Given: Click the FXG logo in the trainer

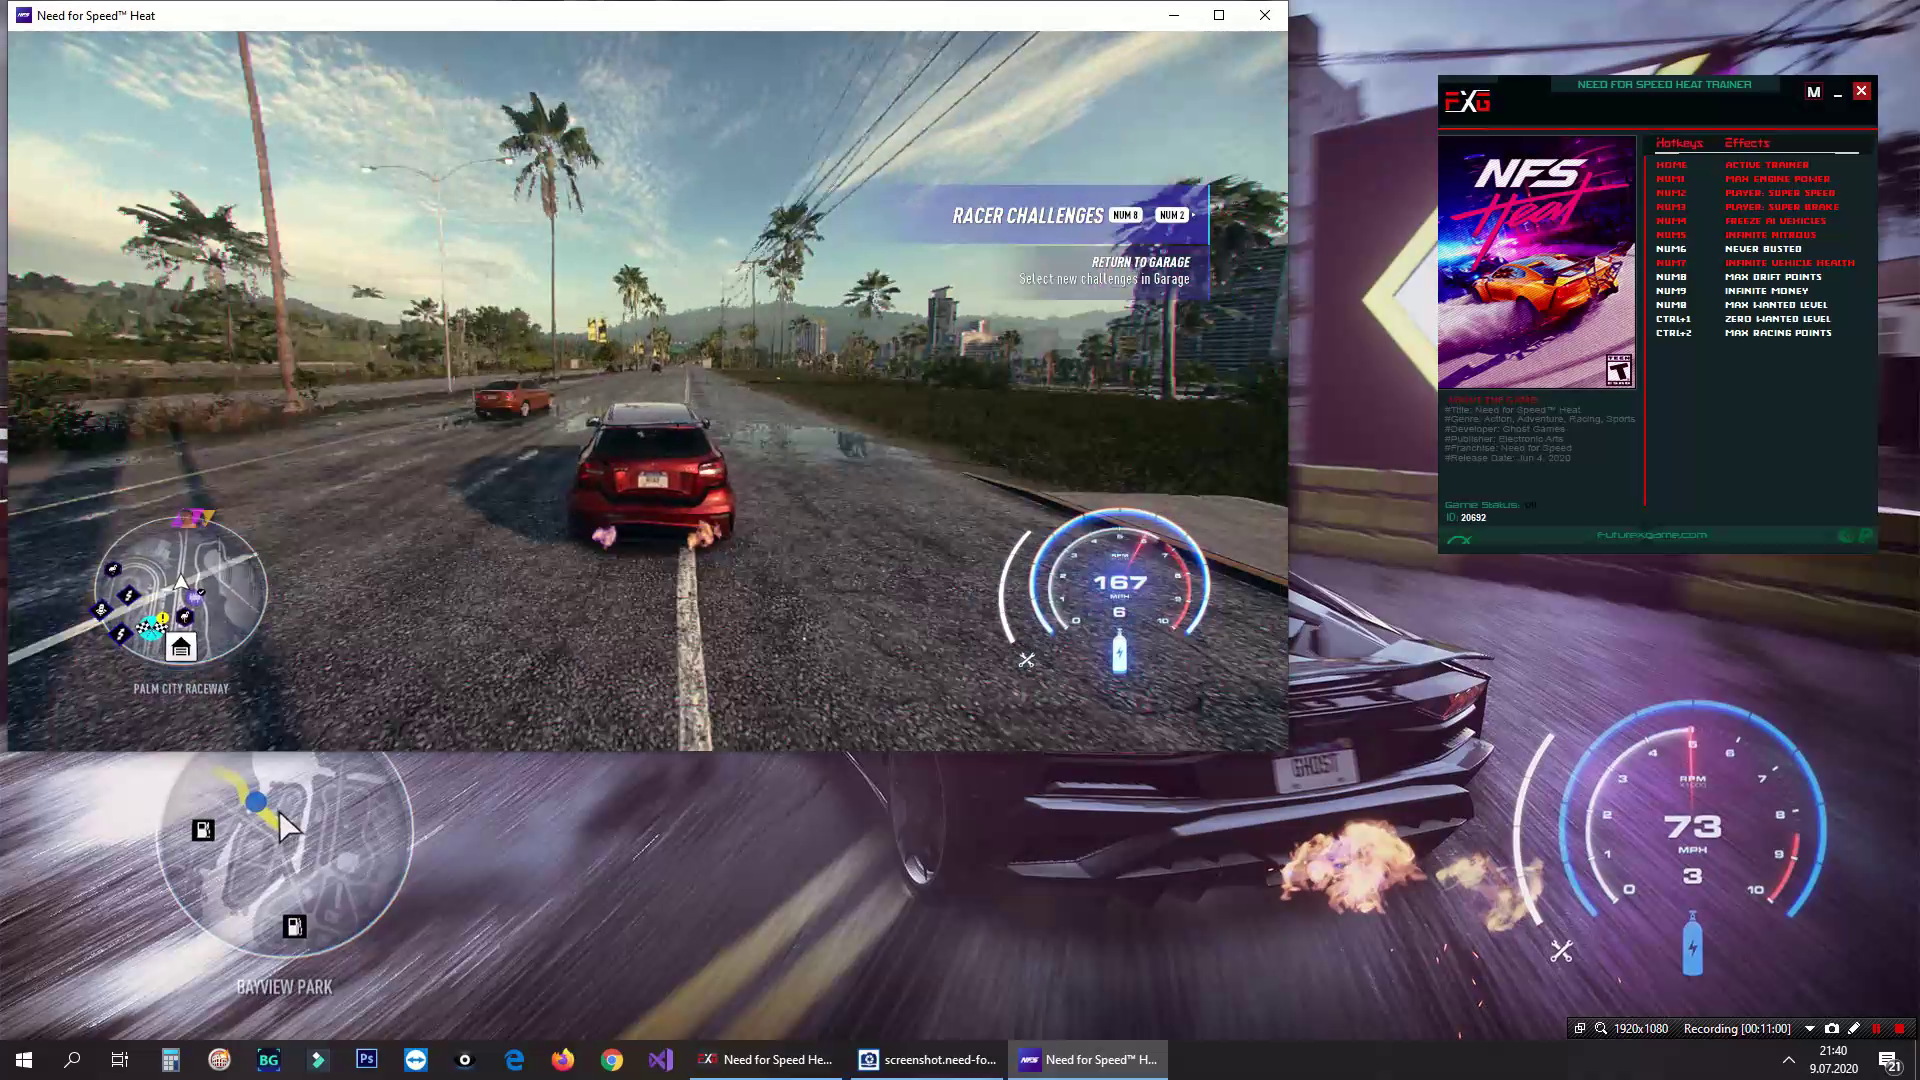Looking at the screenshot, I should click(x=1467, y=101).
